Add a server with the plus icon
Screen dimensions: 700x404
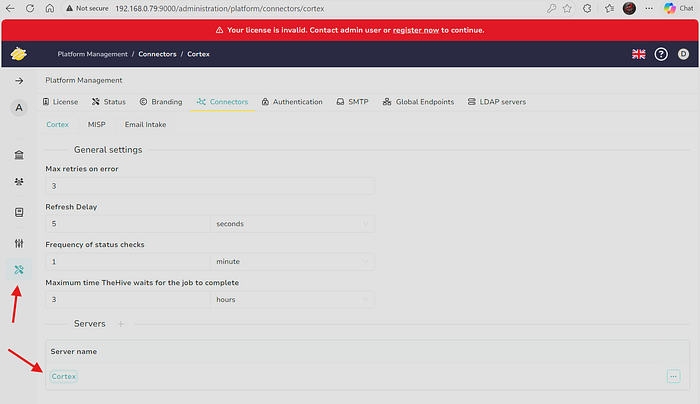pos(121,324)
